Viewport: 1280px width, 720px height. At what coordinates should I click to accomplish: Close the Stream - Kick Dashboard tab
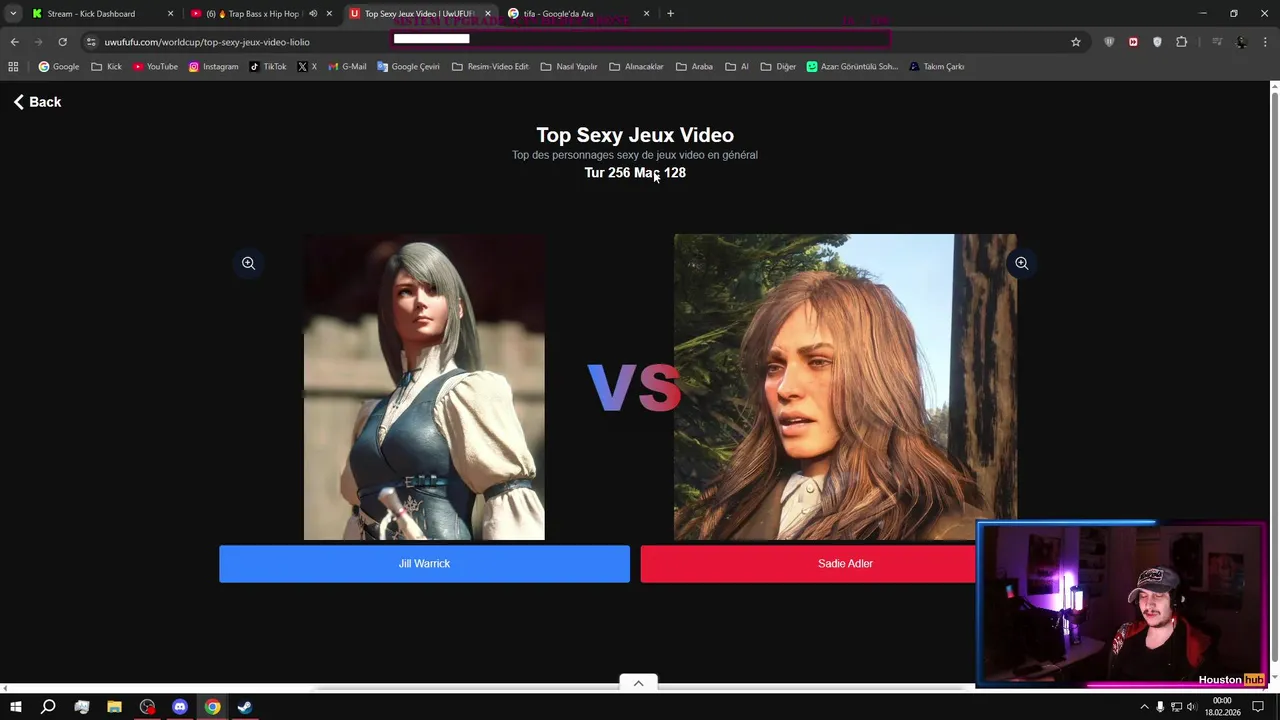pos(170,14)
